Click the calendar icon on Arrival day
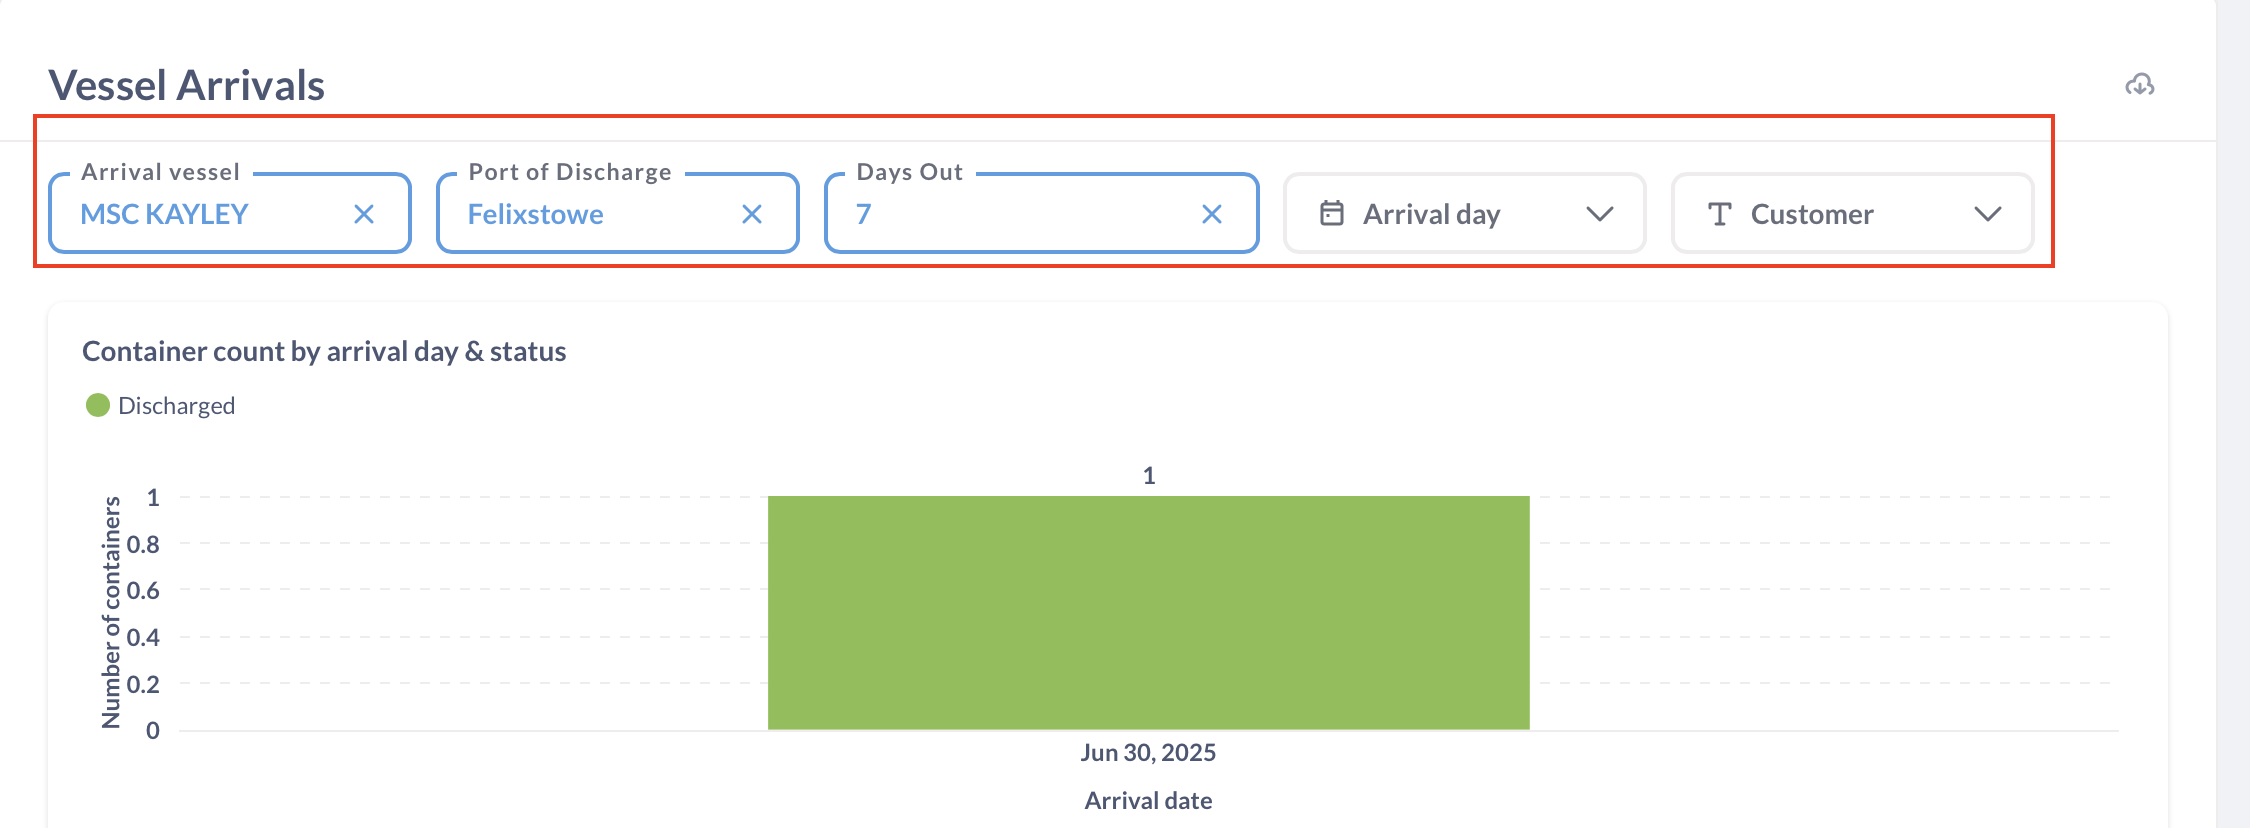The height and width of the screenshot is (828, 2250). pos(1332,213)
